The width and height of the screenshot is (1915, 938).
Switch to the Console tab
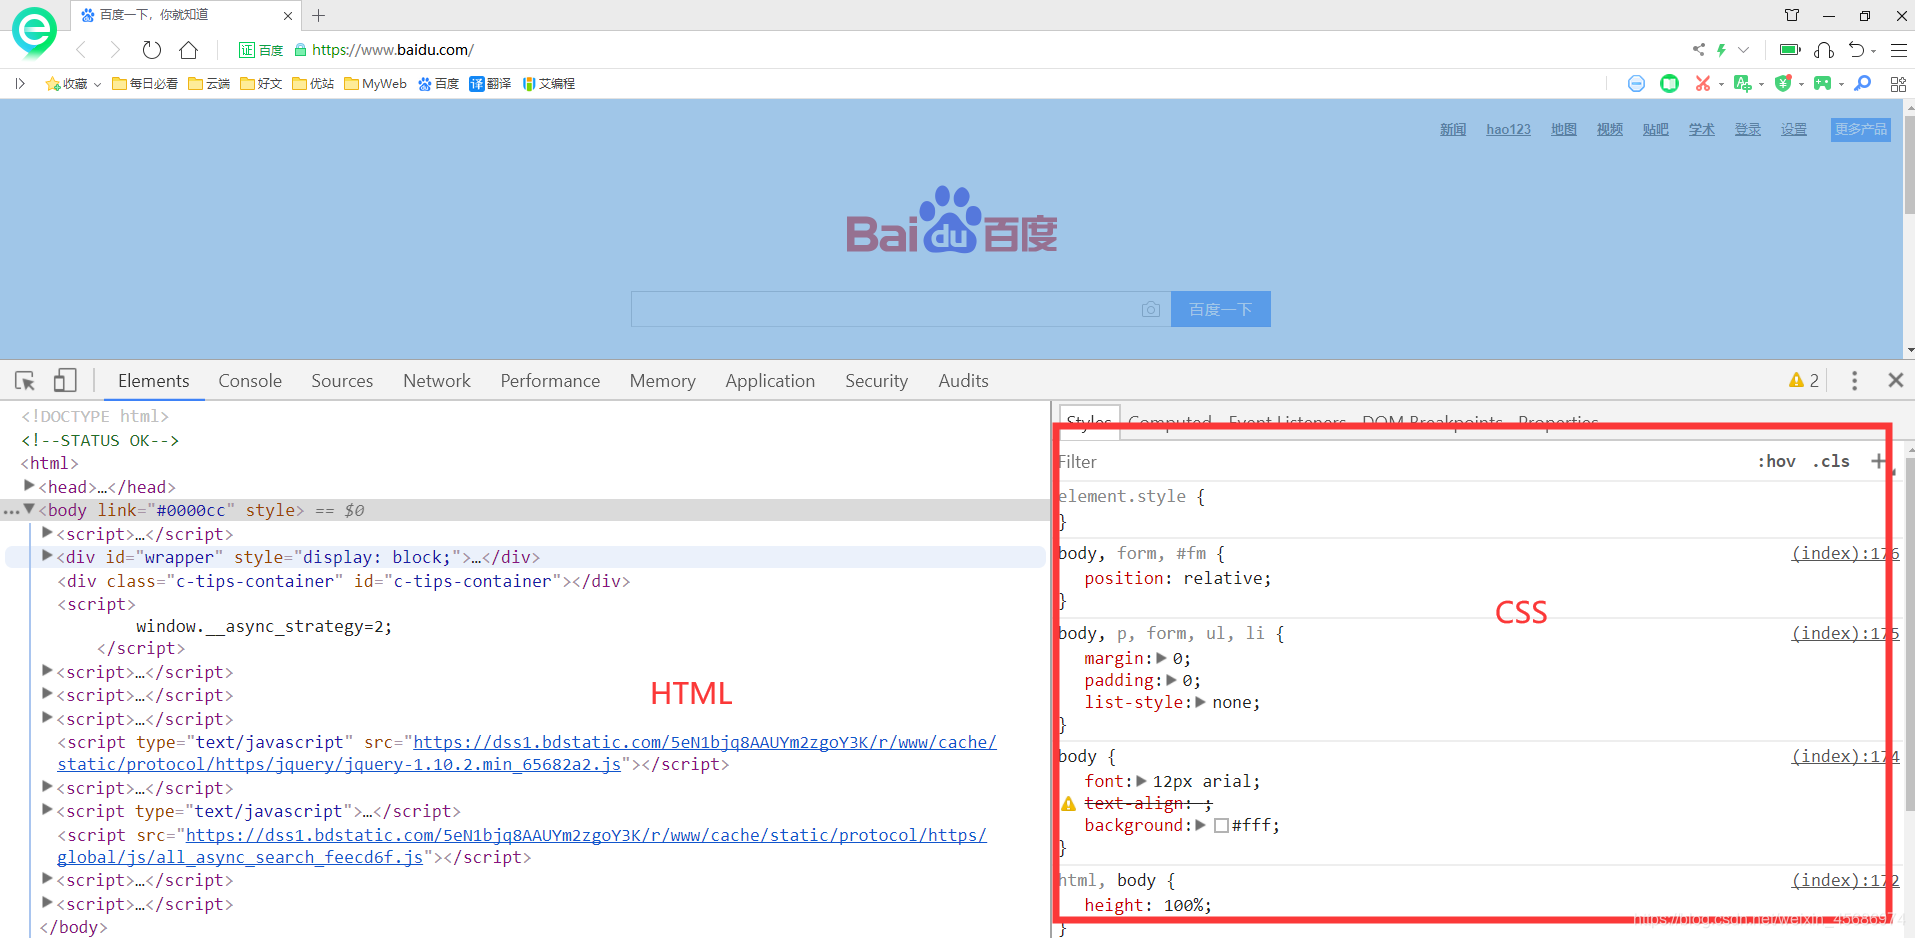(x=250, y=381)
